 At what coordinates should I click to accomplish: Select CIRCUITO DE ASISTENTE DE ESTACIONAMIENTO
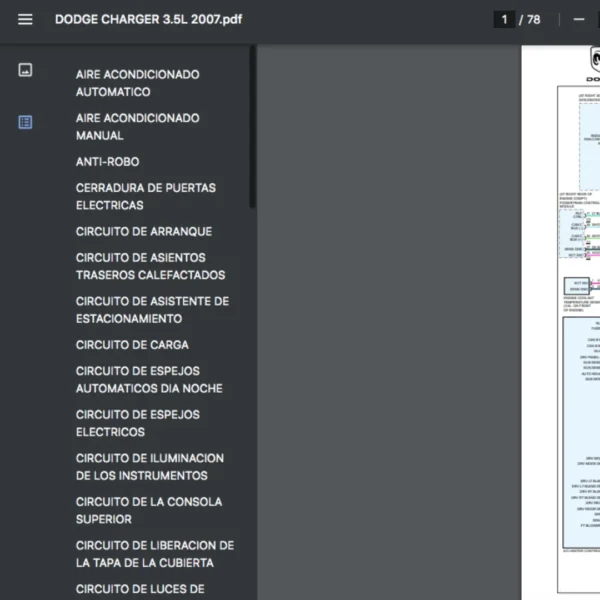pyautogui.click(x=152, y=310)
